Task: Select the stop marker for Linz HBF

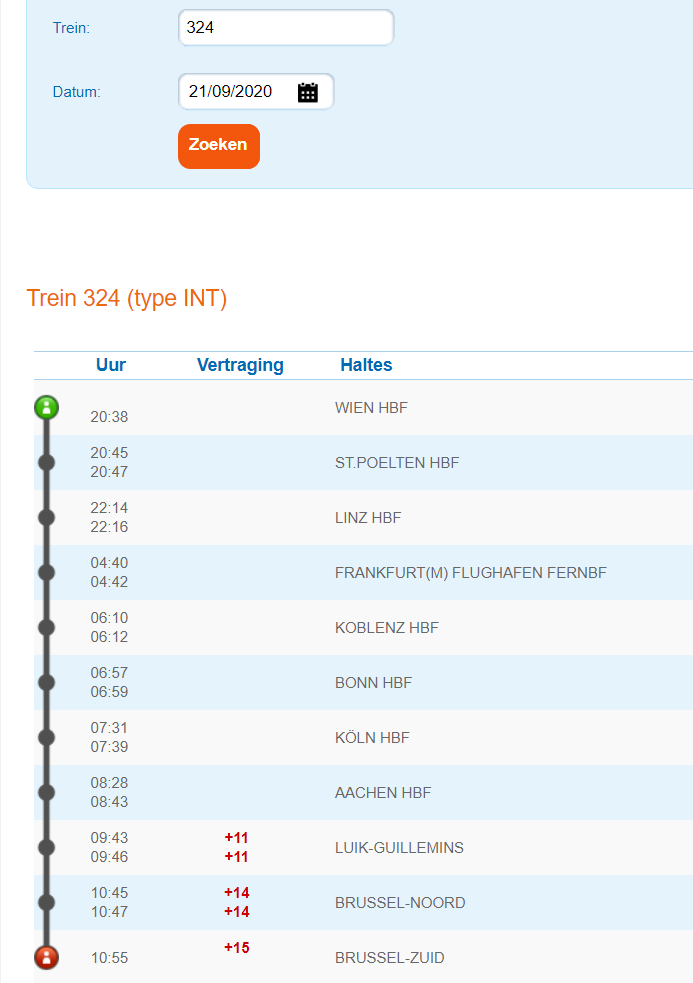Action: pos(46,517)
